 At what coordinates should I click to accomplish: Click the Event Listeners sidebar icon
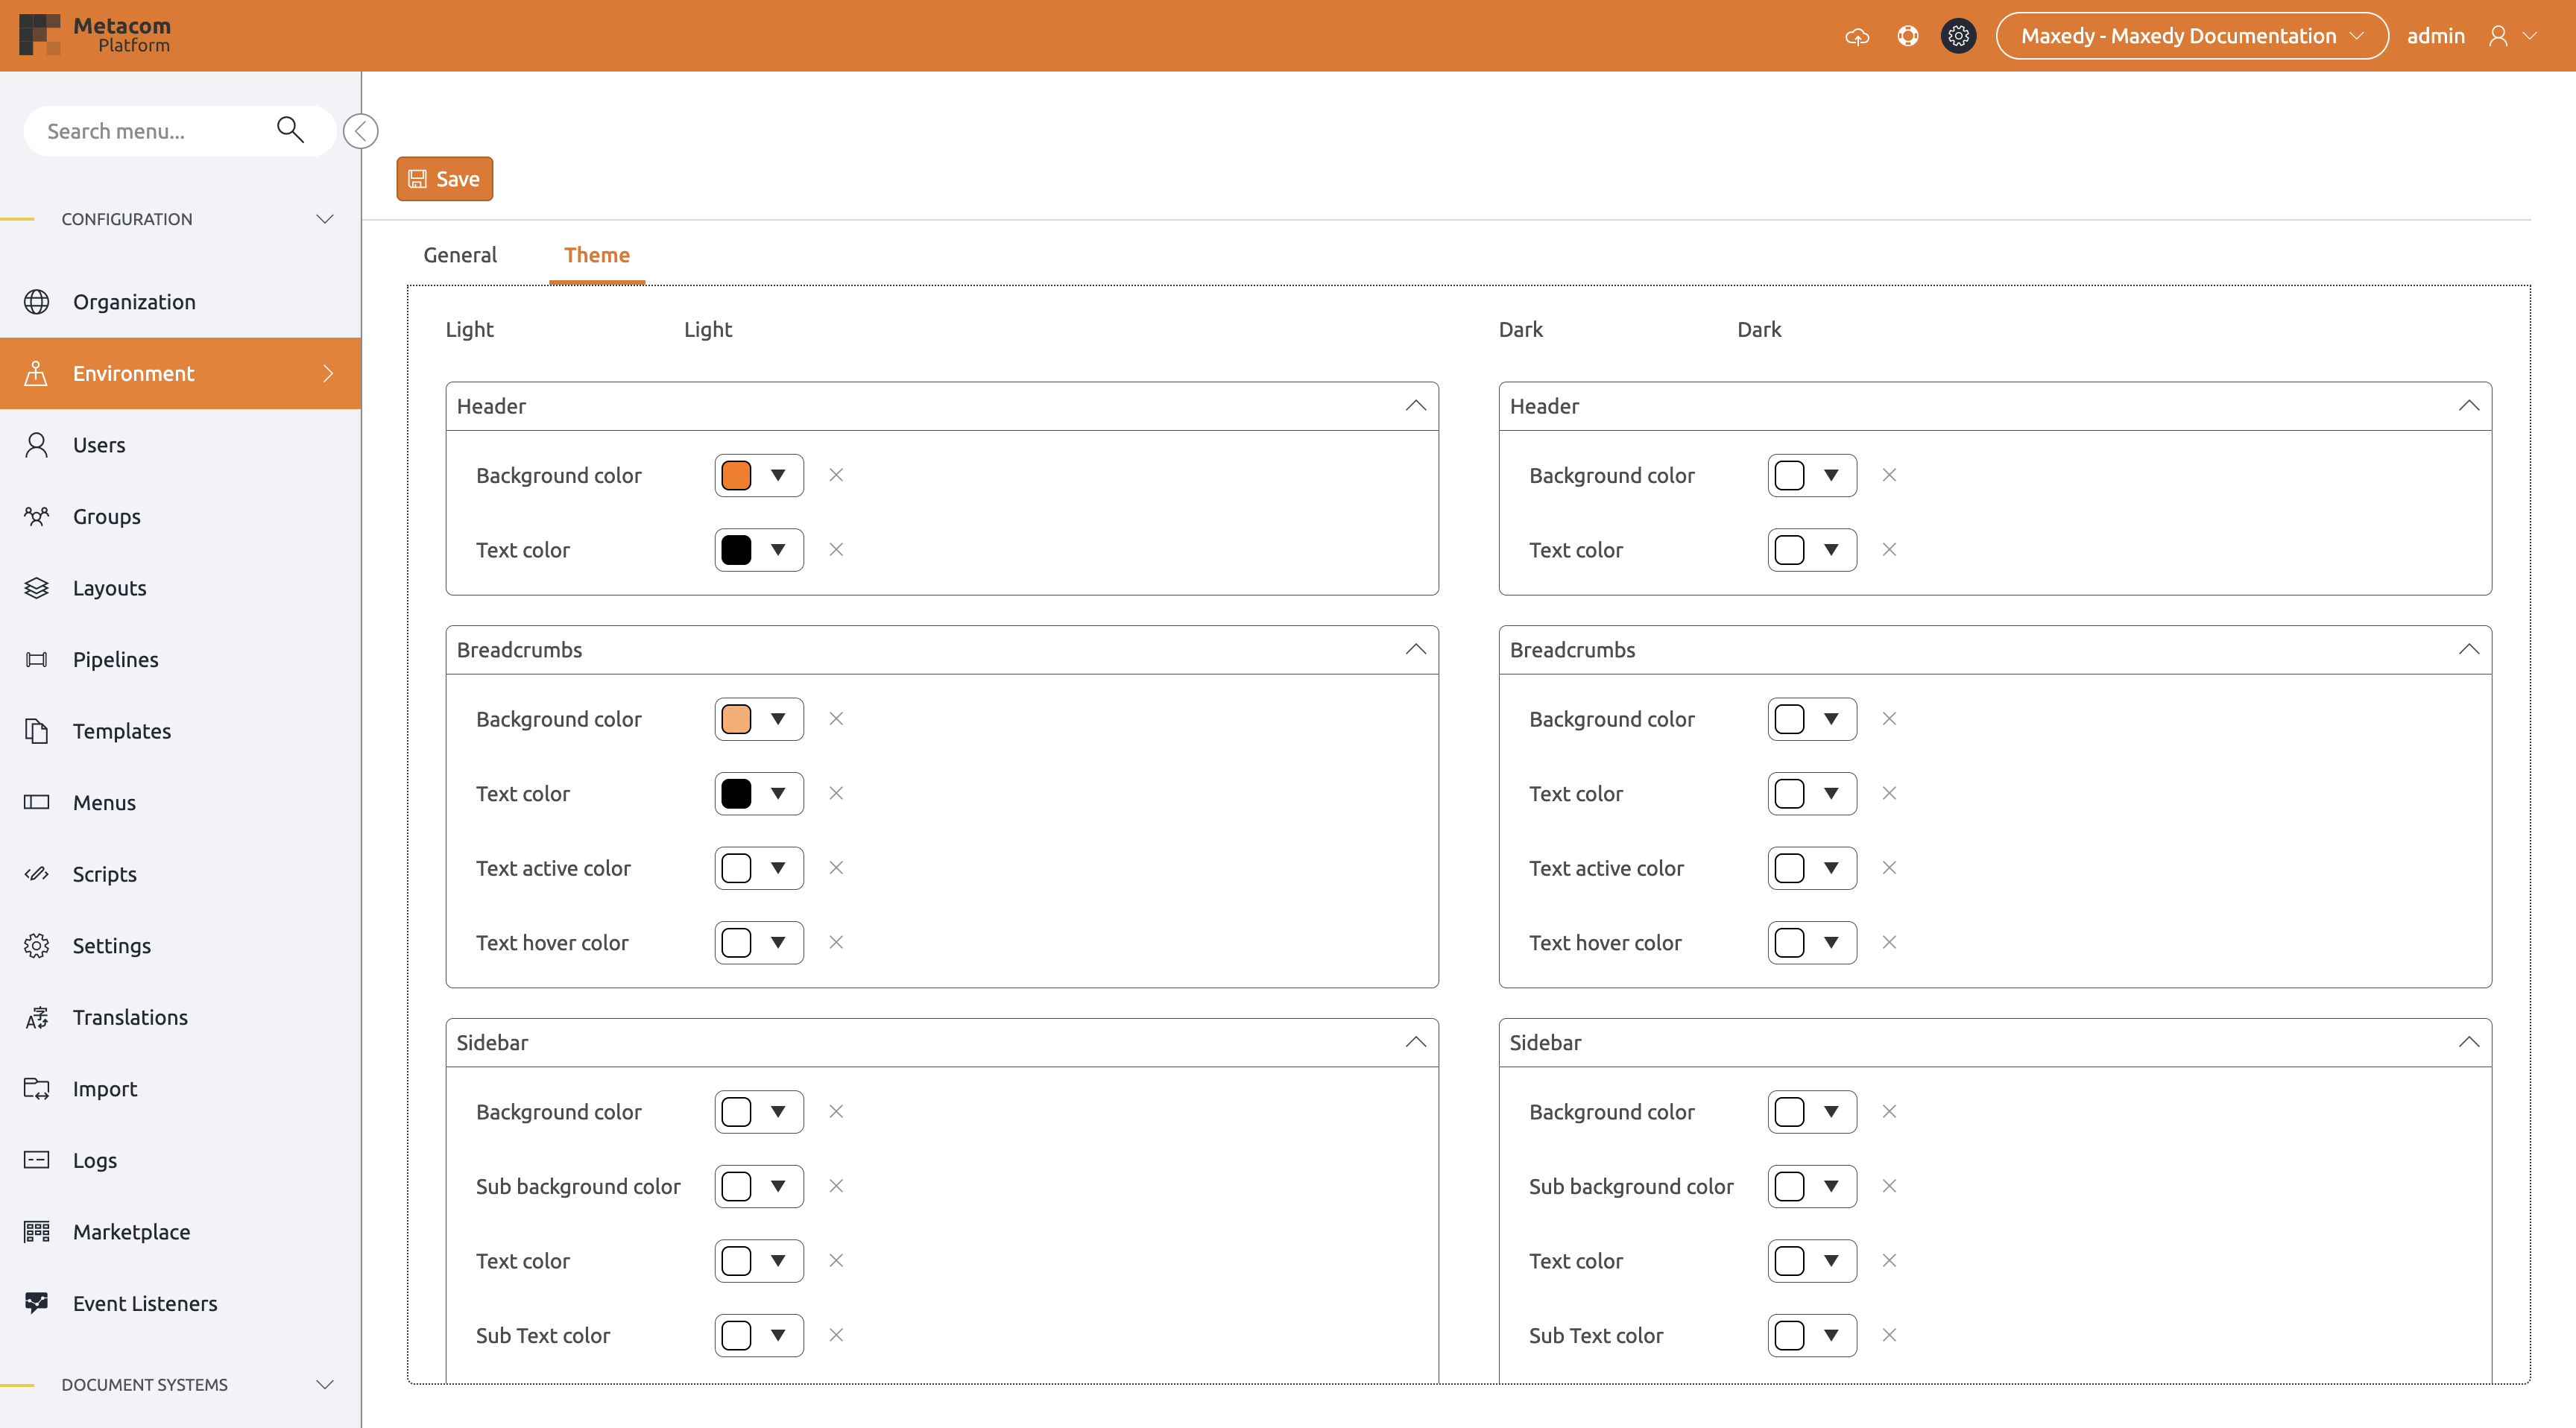[37, 1303]
